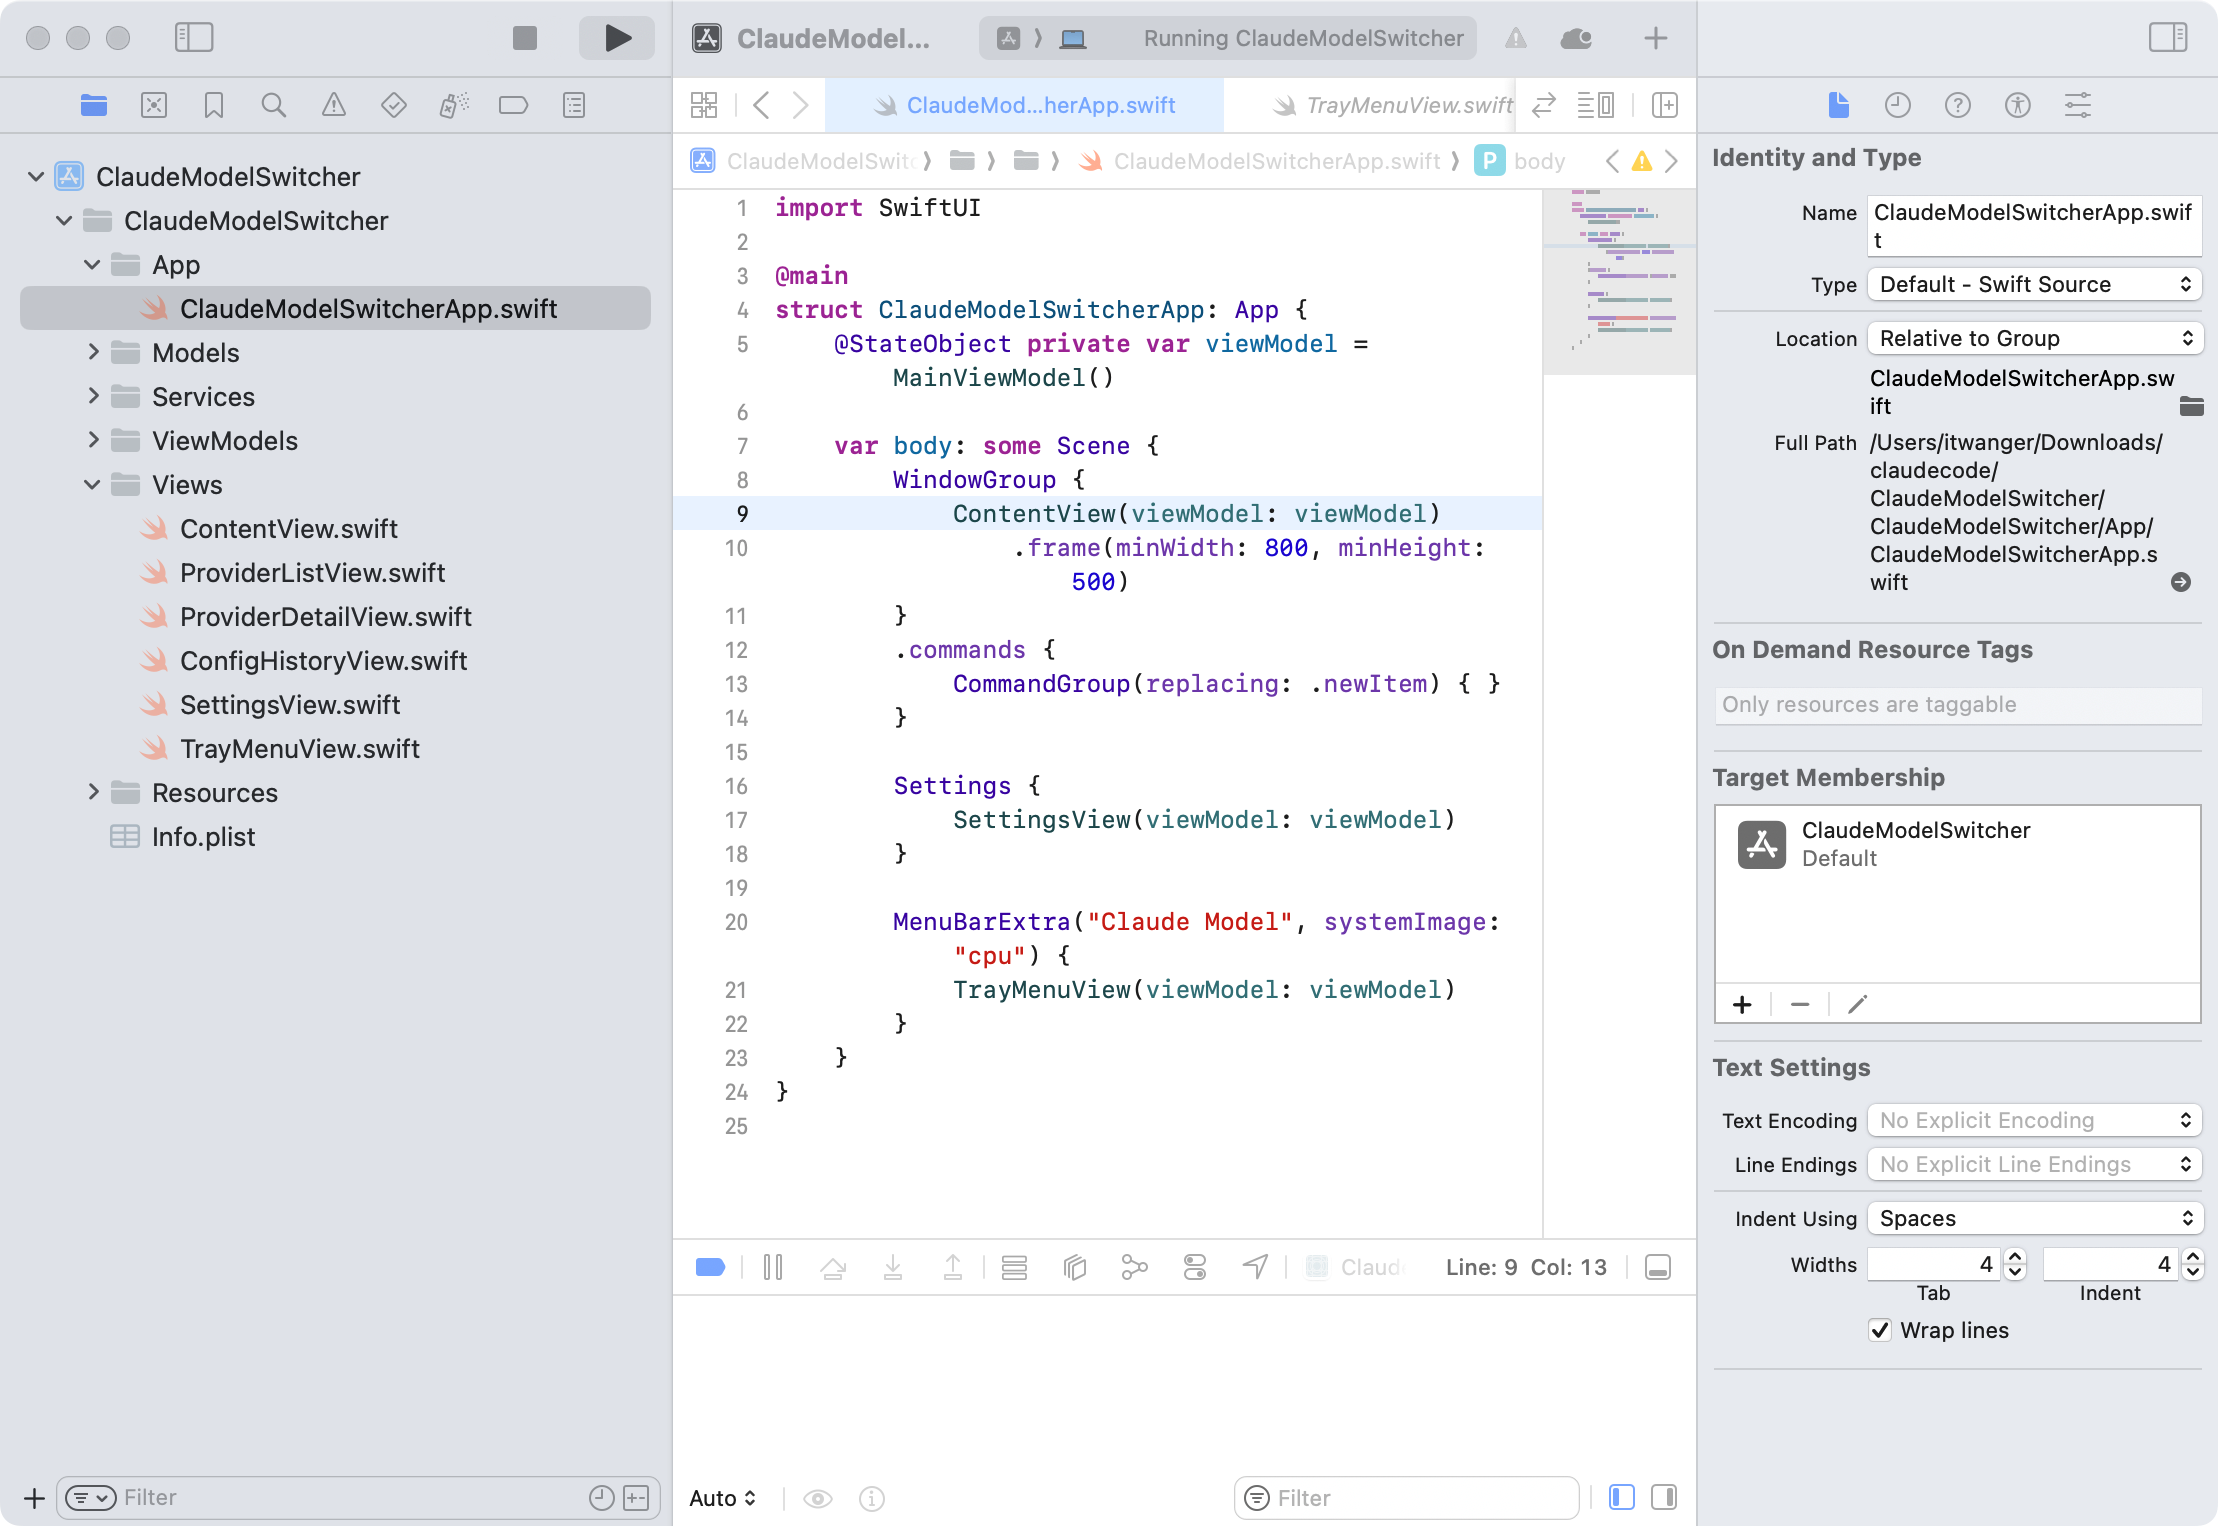The width and height of the screenshot is (2218, 1526).
Task: Show the Bookmark navigator
Action: (x=213, y=105)
